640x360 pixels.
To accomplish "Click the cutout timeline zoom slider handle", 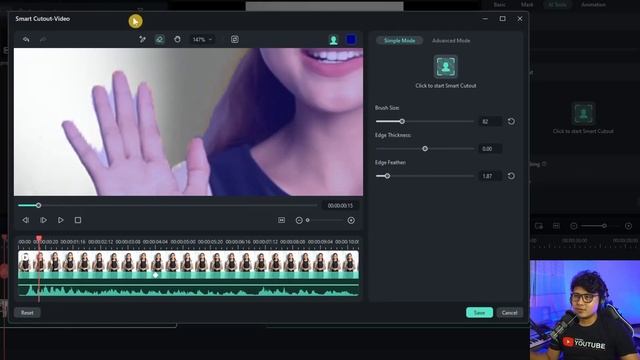I will click(308, 220).
